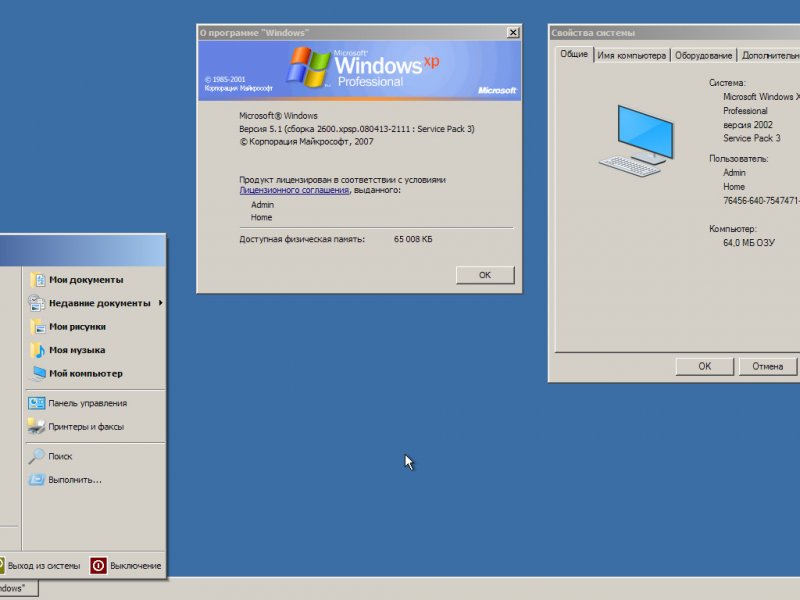Click '64,0 МБ ОЗУ' memory text

point(748,243)
